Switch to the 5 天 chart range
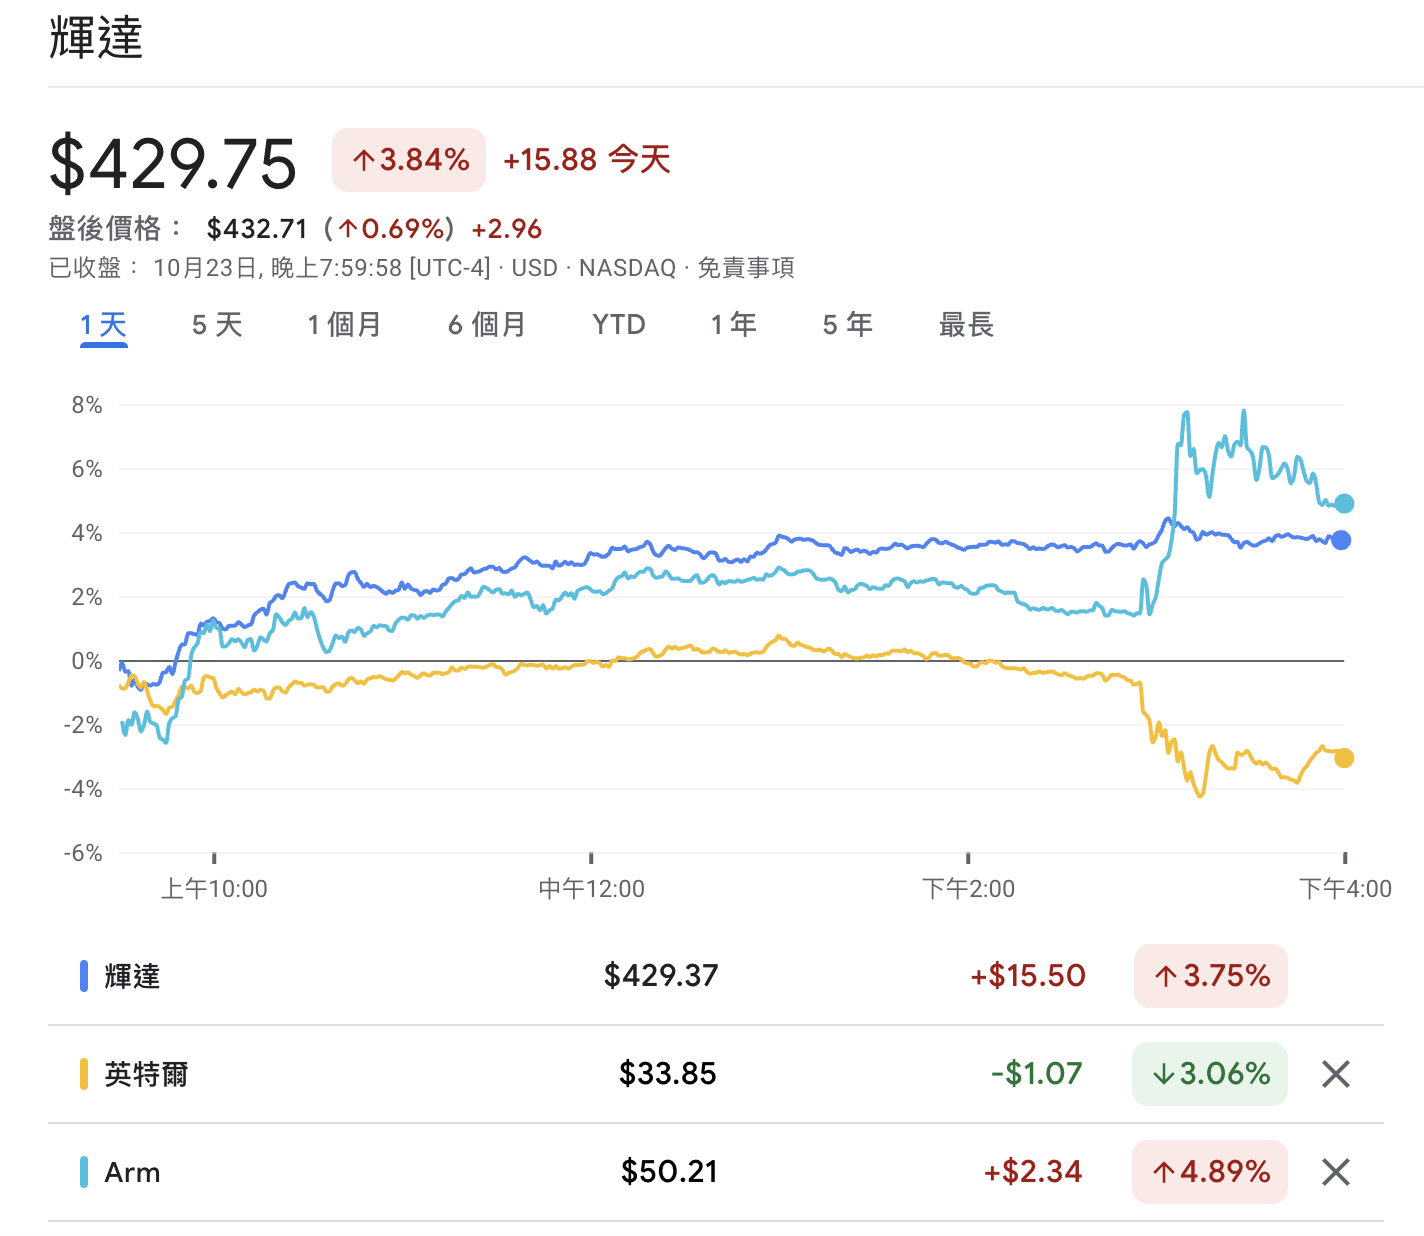1424x1236 pixels. 217,325
